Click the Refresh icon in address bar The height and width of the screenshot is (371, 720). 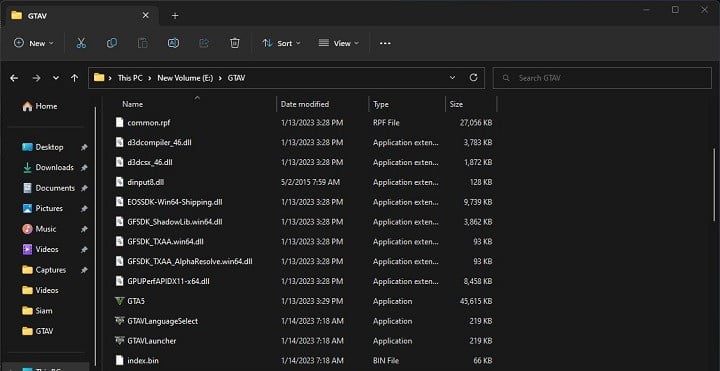click(x=473, y=78)
